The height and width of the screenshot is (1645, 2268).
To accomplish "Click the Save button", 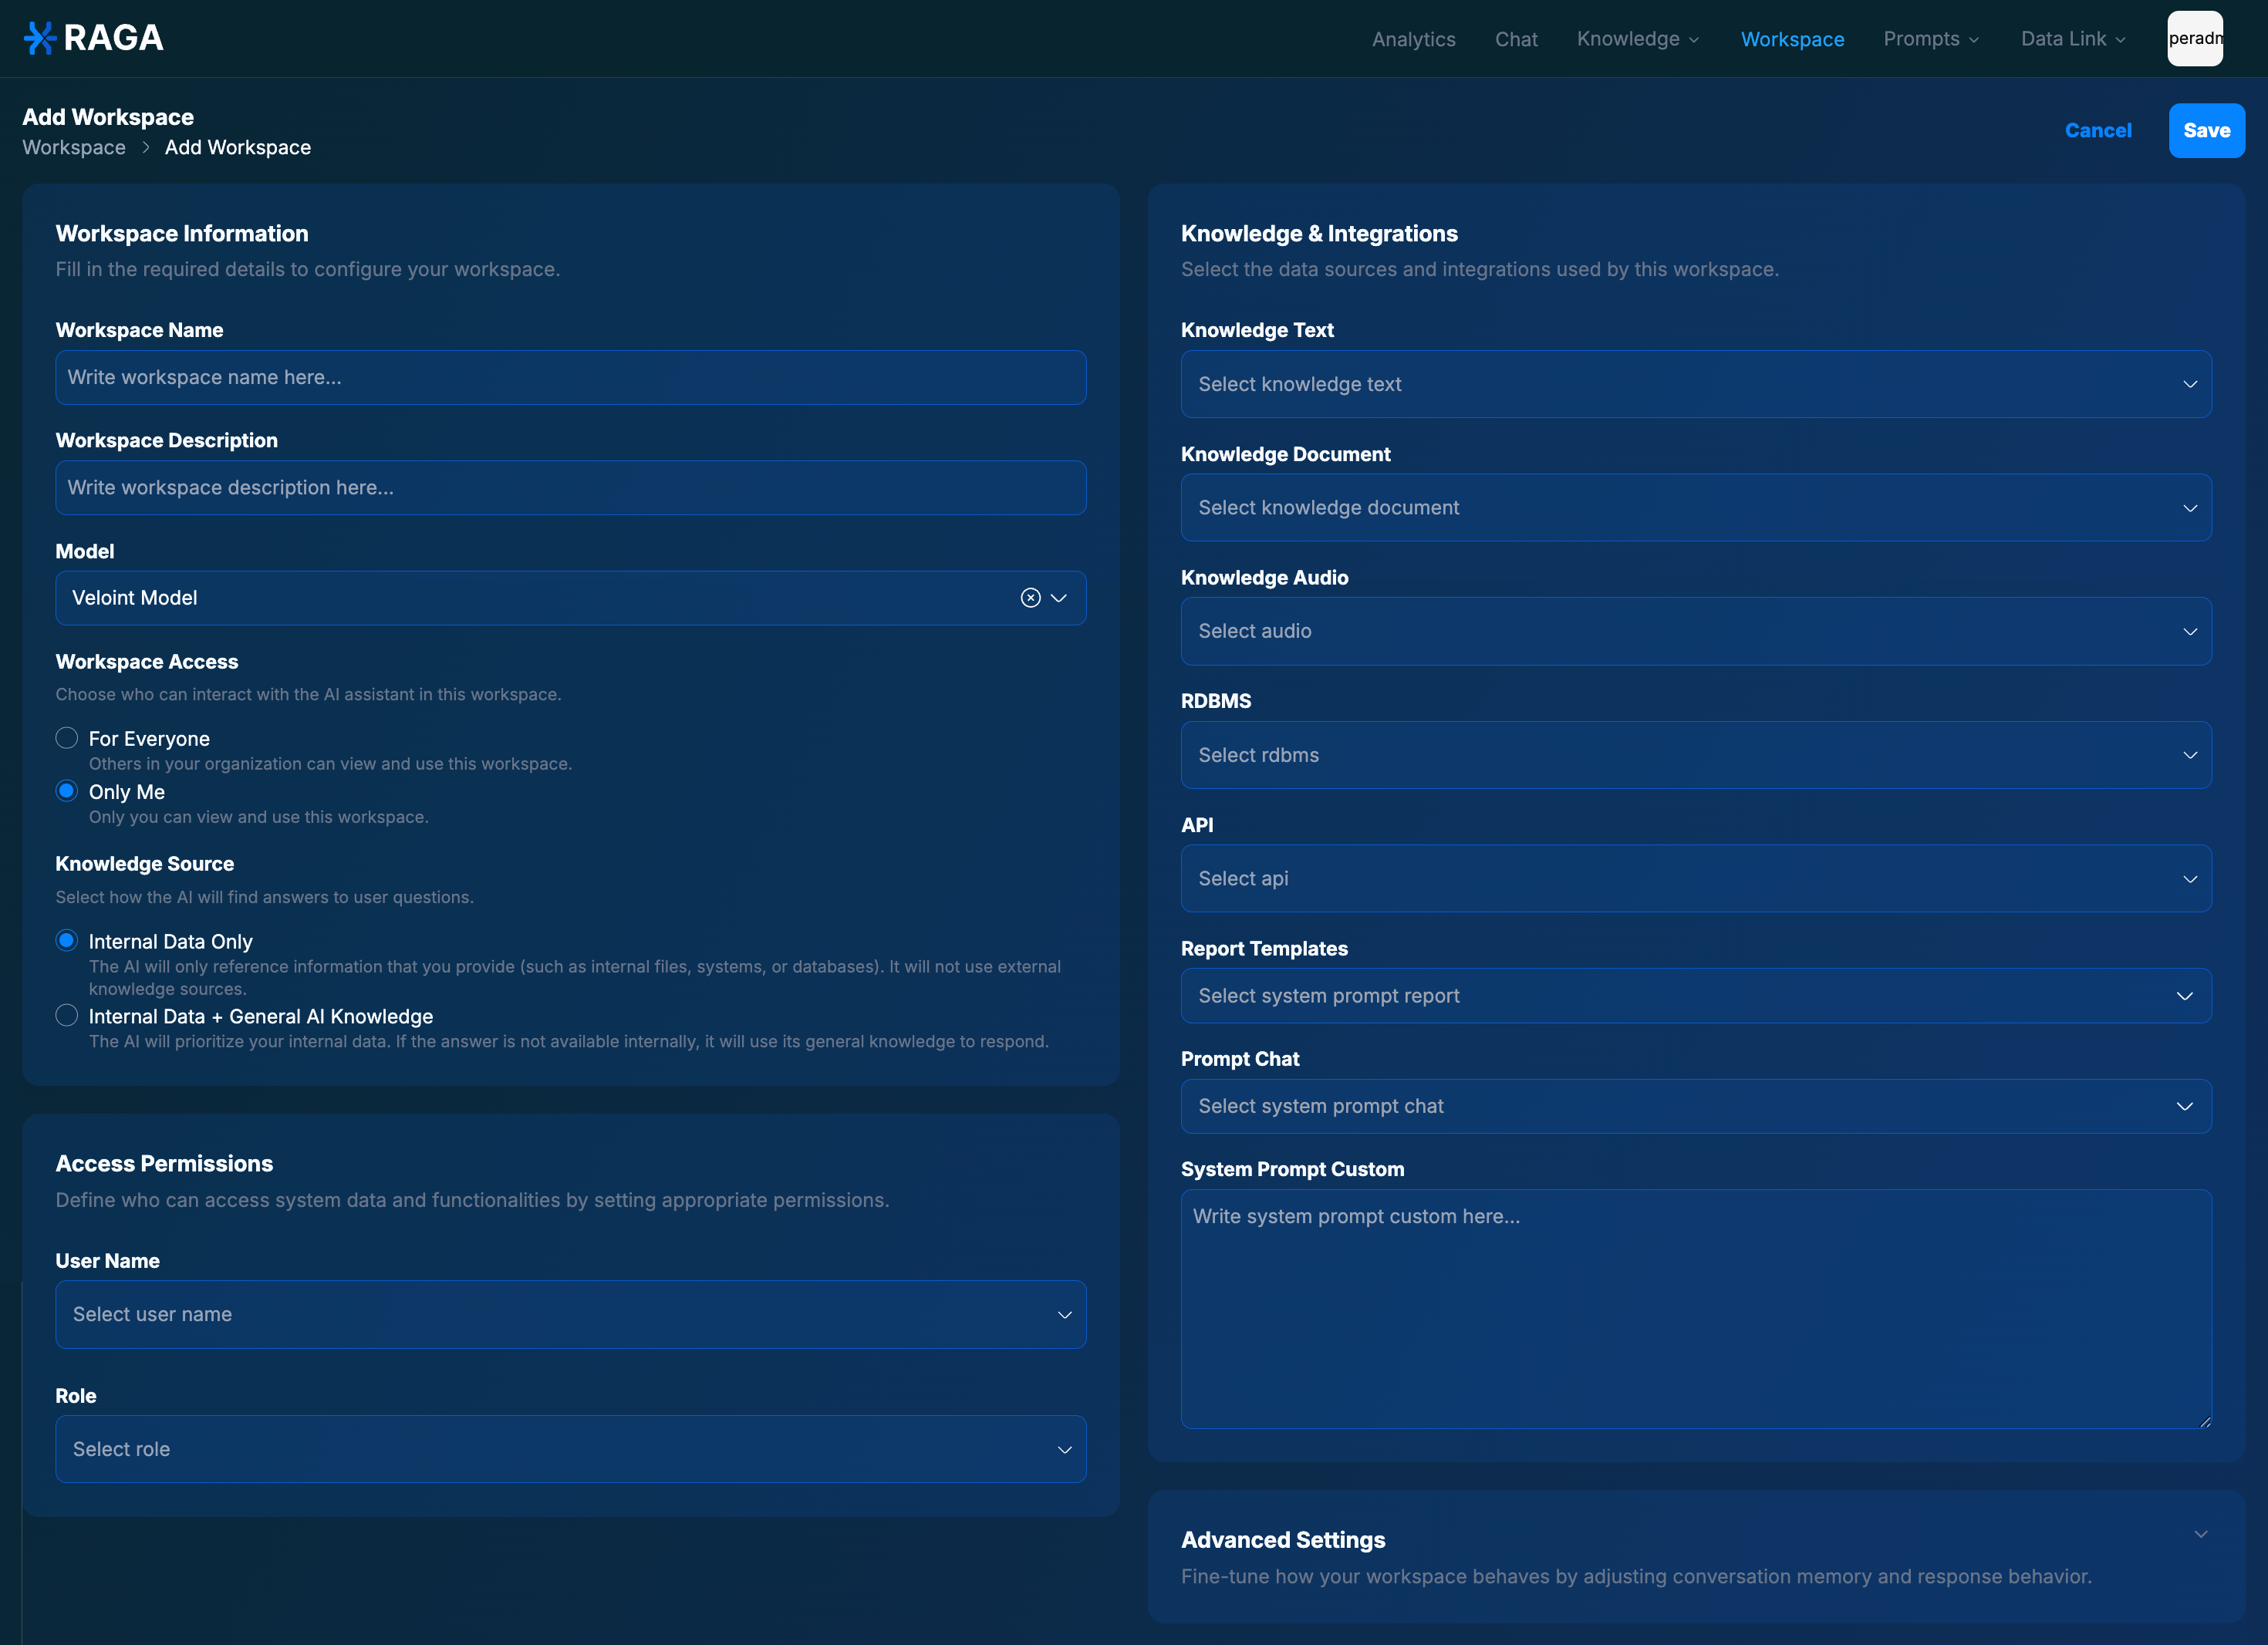I will coord(2206,130).
